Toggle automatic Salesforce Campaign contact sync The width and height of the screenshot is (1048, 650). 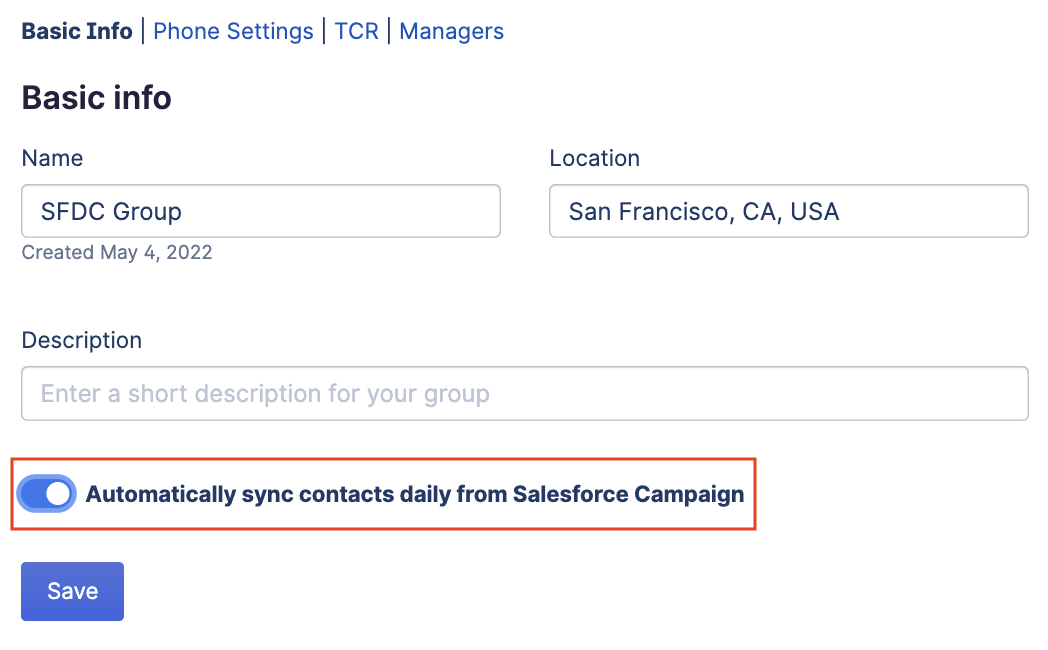46,494
